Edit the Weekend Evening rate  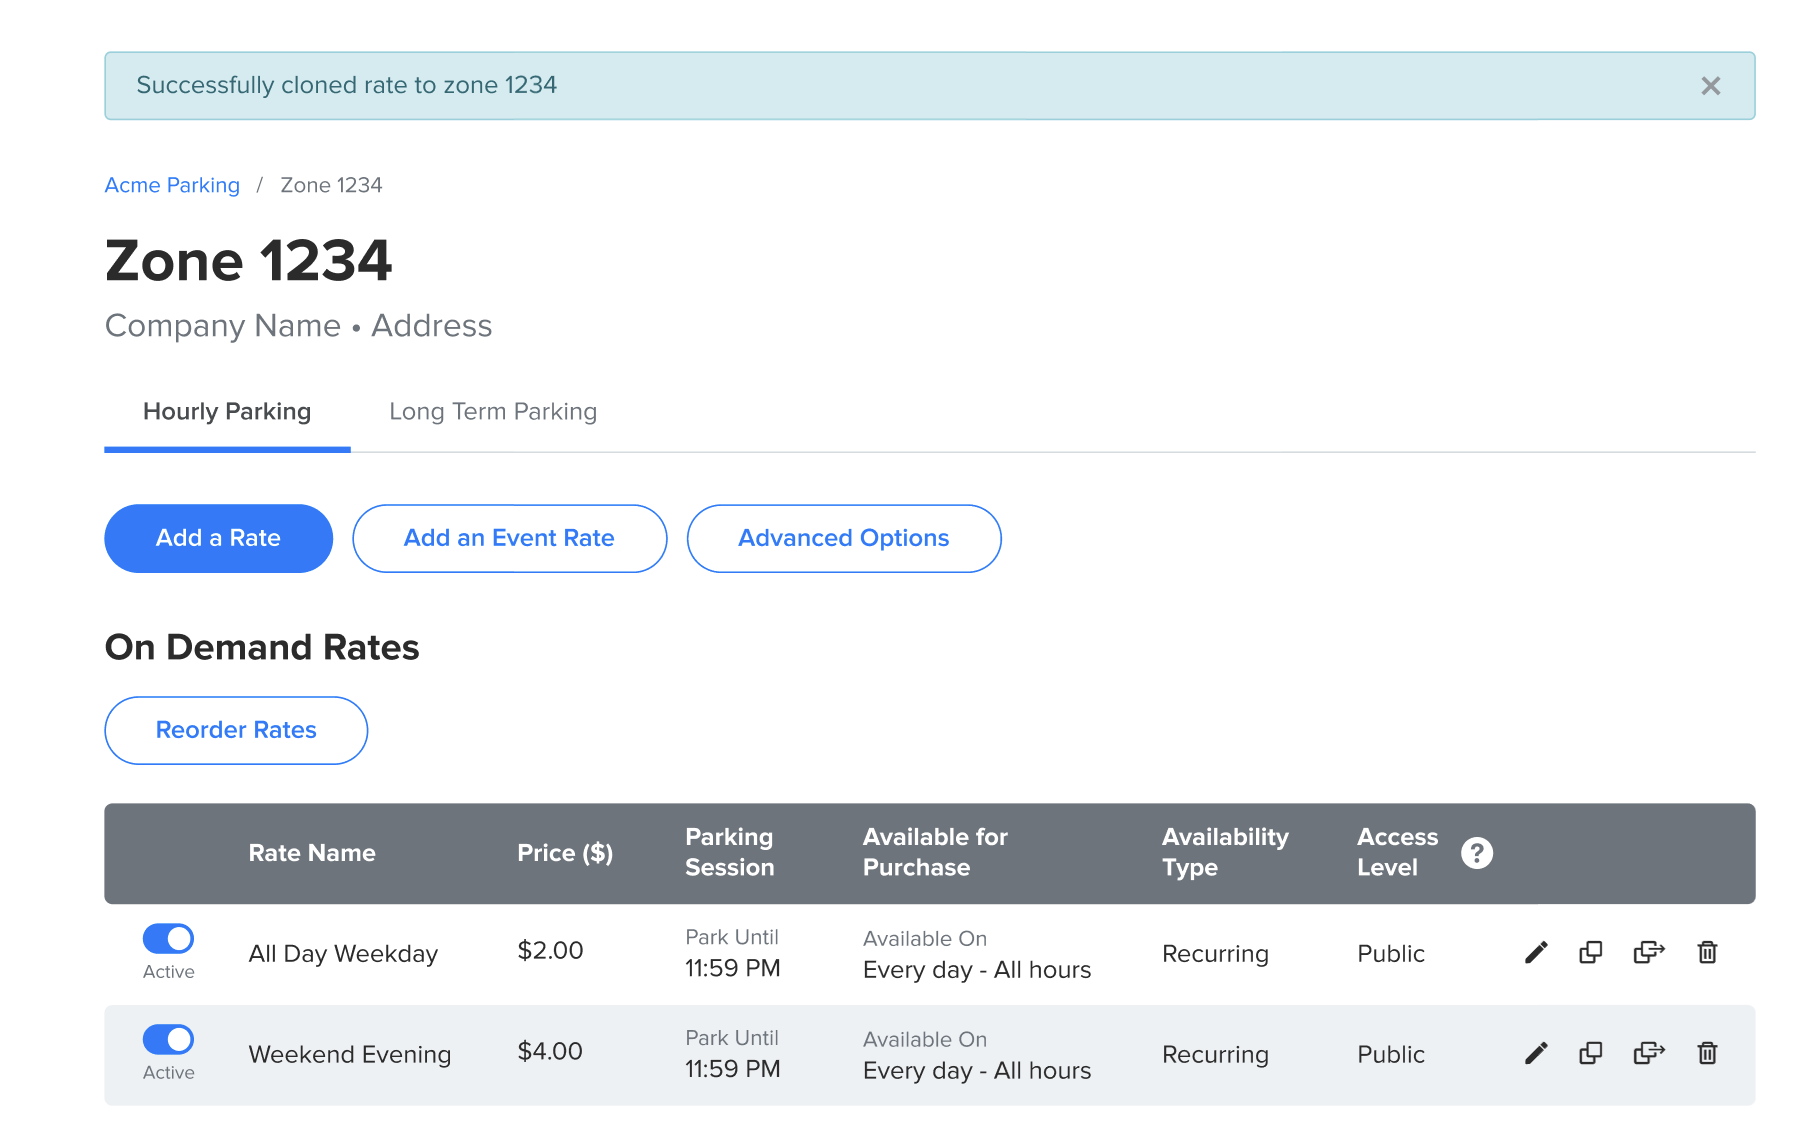(x=1536, y=1053)
